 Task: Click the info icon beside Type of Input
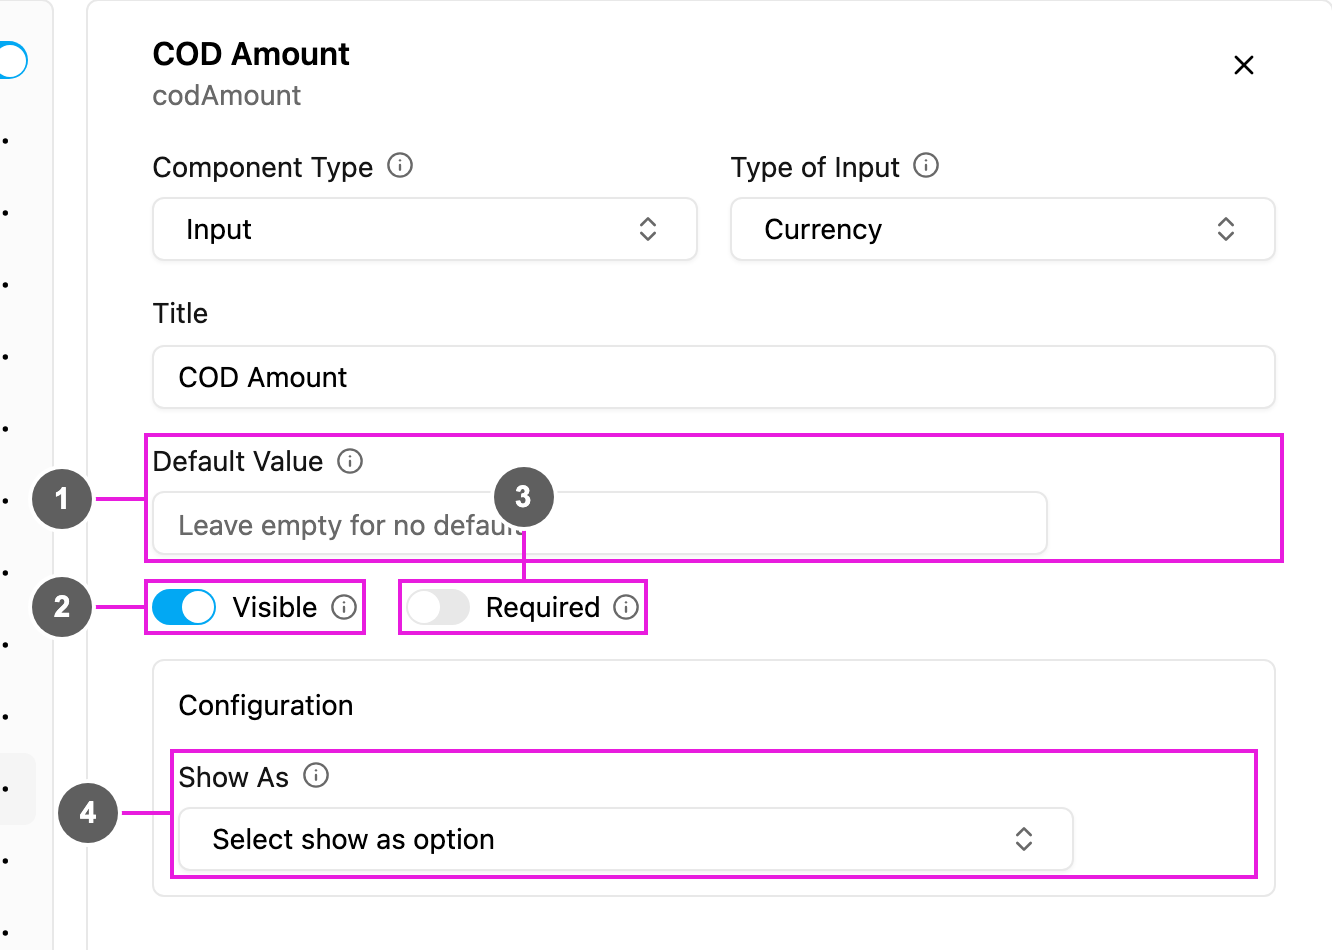coord(926,166)
